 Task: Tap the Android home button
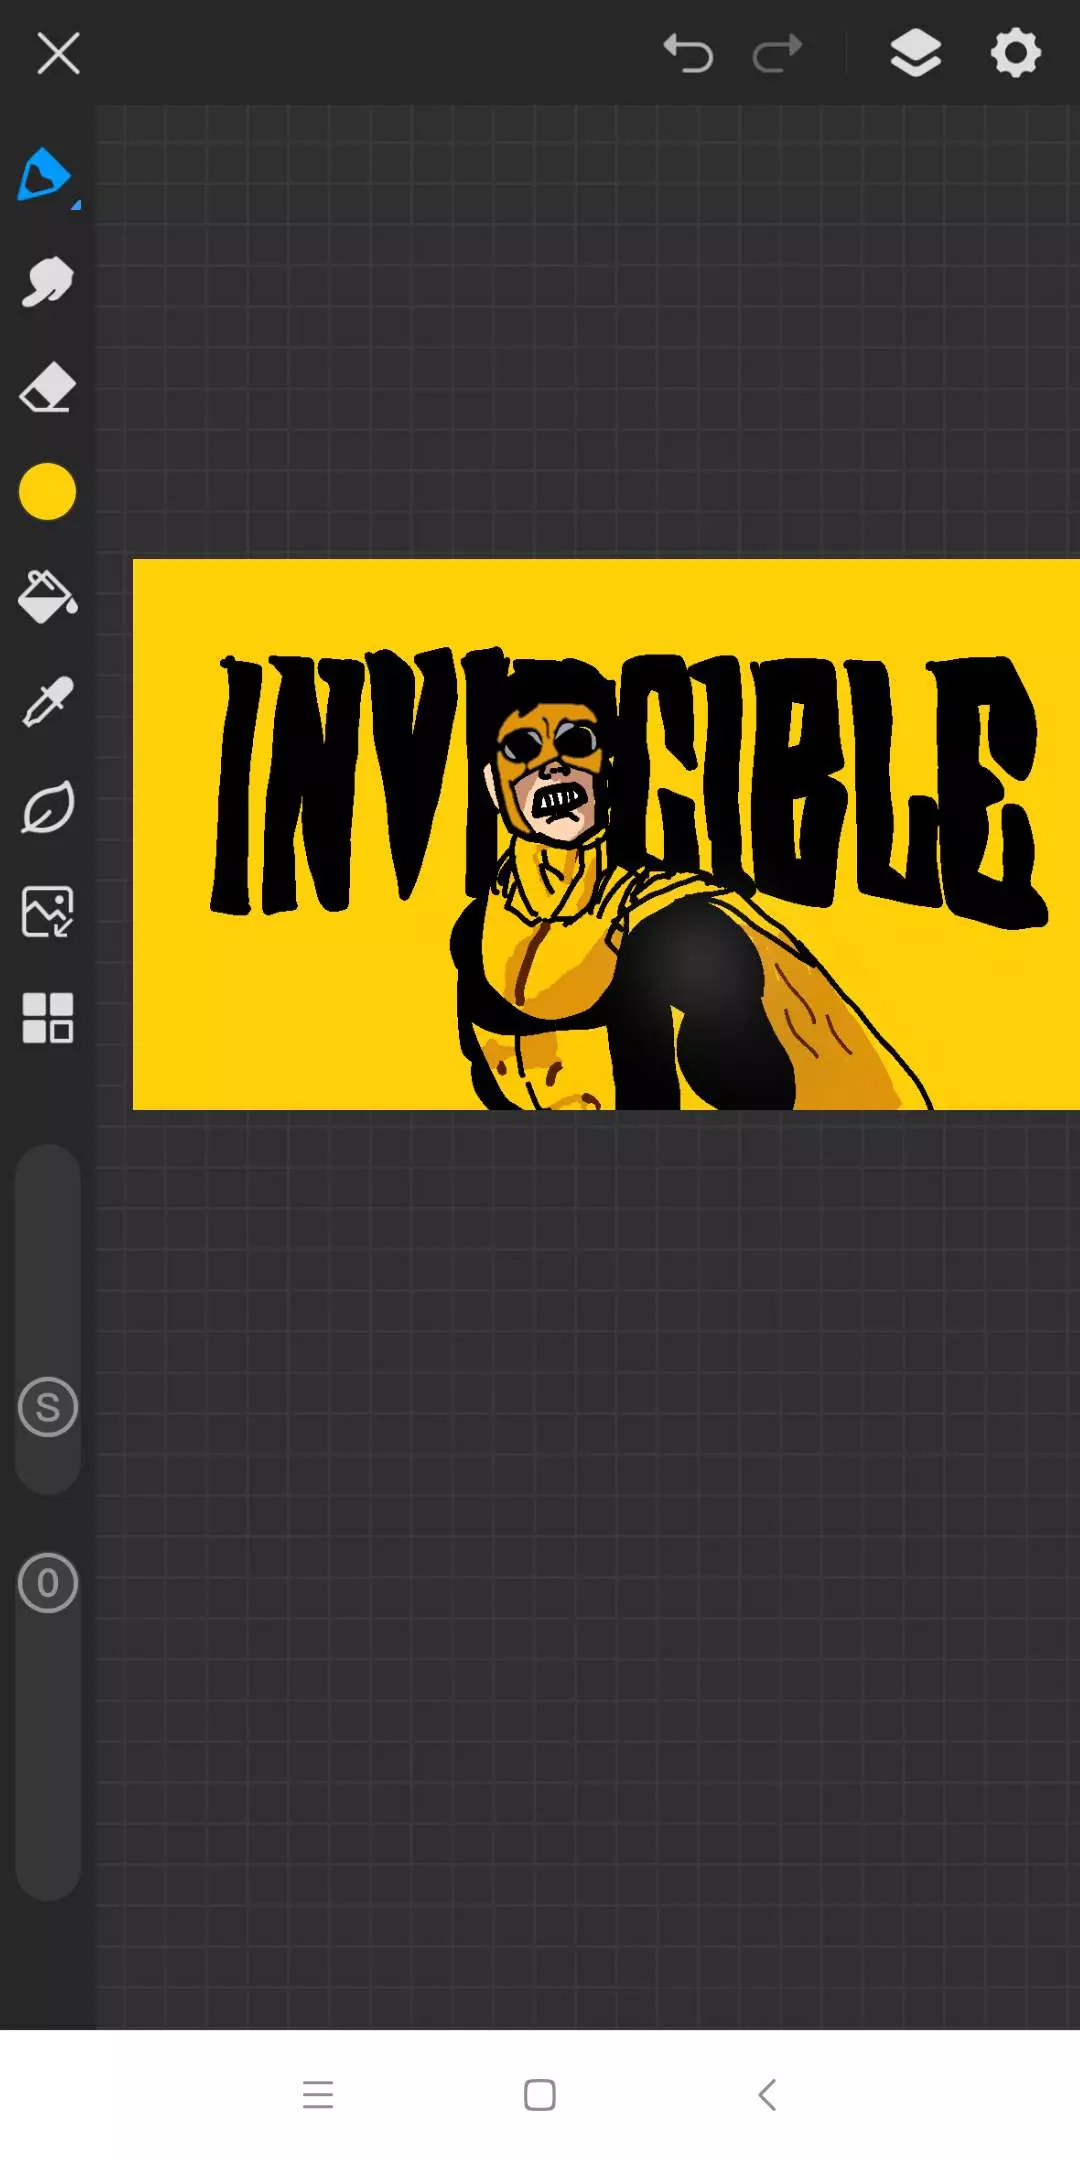[540, 2094]
